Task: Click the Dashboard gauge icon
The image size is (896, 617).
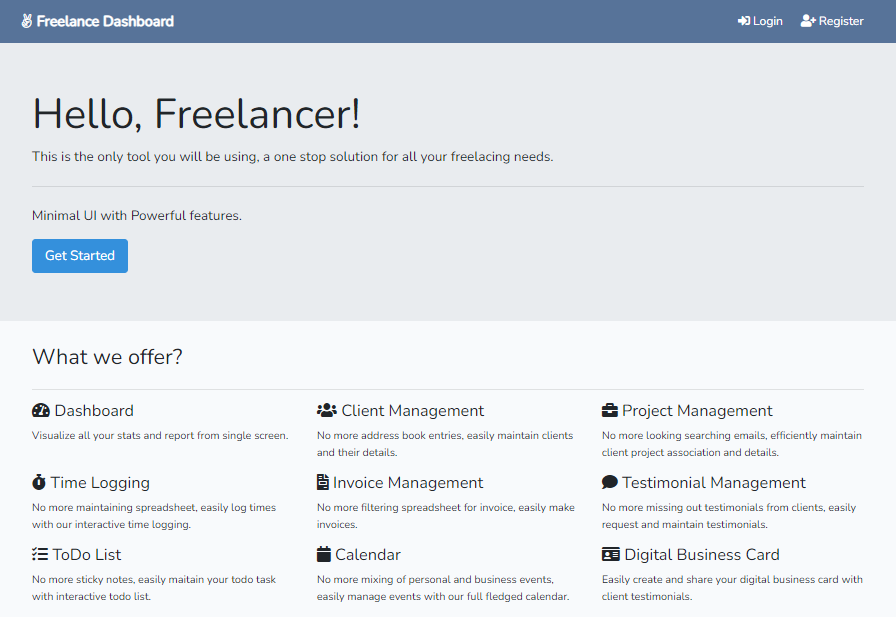Action: (x=41, y=411)
